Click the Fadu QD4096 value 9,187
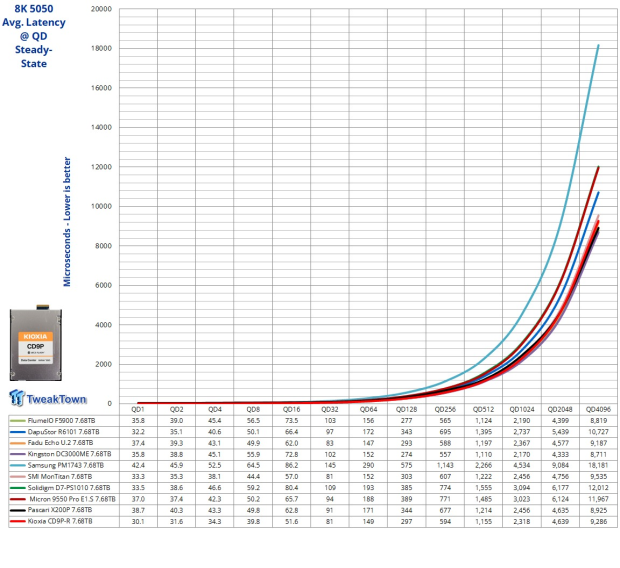620x568 pixels. (599, 443)
